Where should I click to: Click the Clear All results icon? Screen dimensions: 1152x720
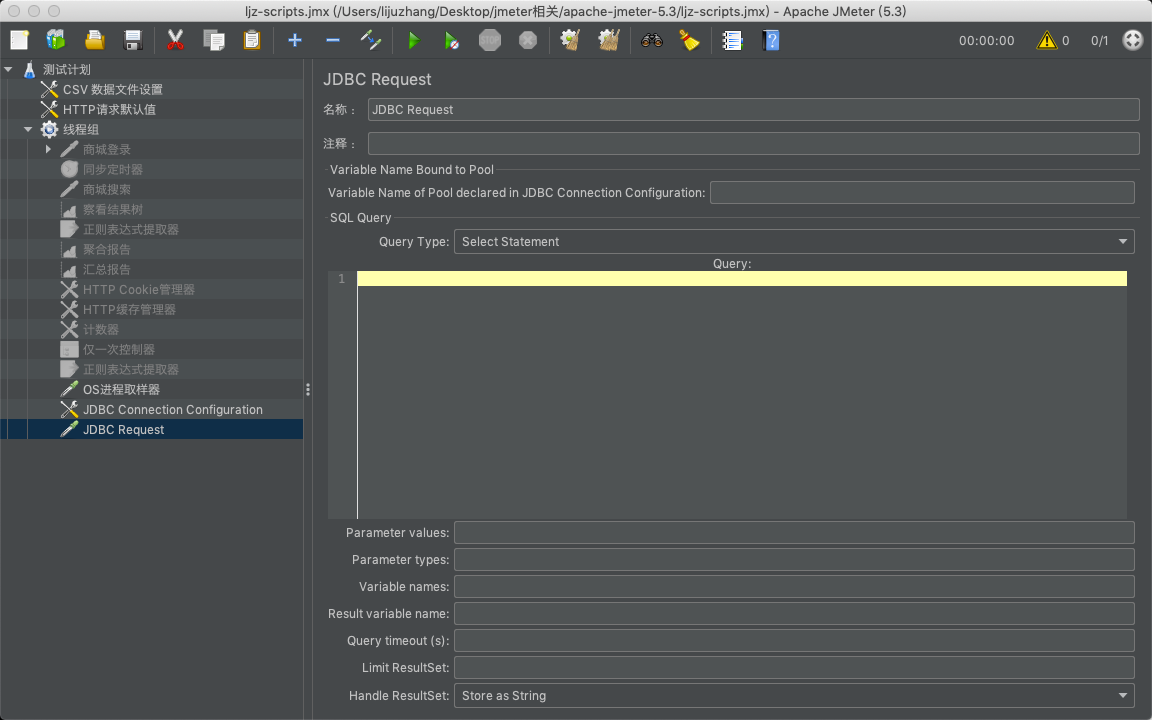[609, 40]
